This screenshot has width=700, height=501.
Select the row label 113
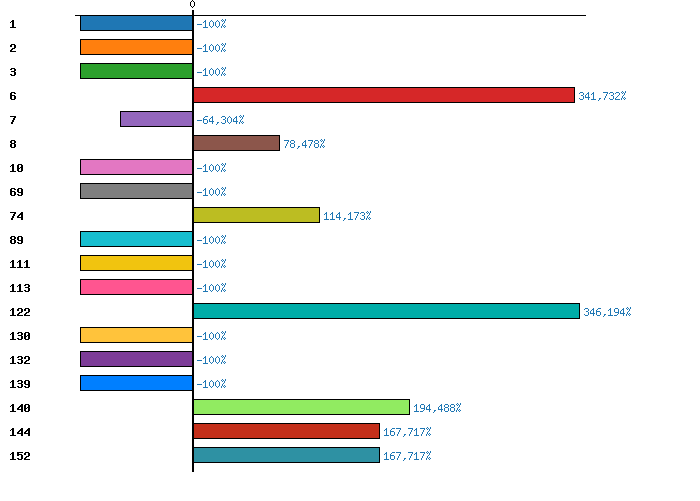pyautogui.click(x=20, y=288)
